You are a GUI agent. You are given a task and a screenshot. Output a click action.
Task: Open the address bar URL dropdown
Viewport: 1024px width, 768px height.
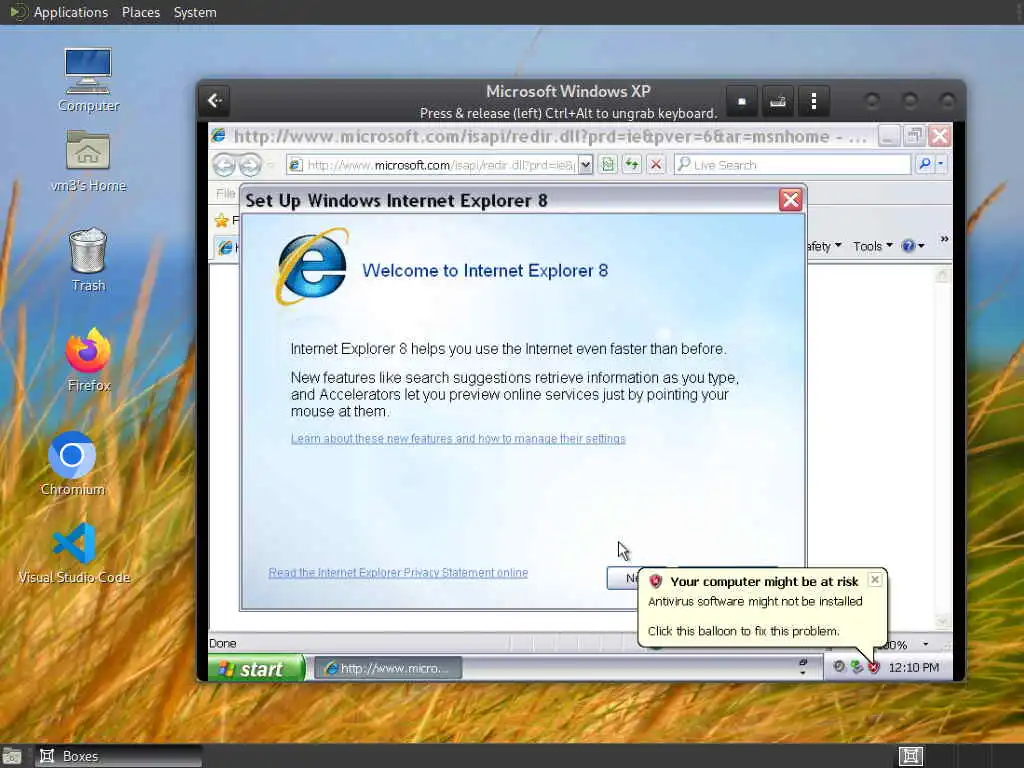(586, 165)
